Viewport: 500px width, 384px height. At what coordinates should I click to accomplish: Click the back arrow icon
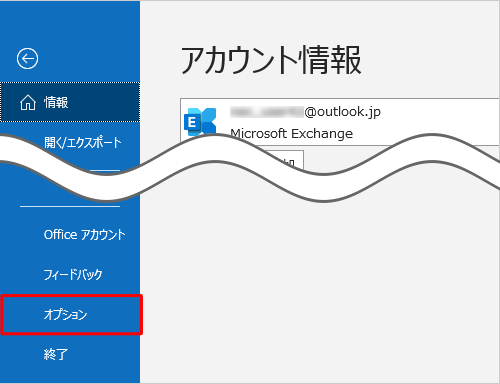(27, 59)
